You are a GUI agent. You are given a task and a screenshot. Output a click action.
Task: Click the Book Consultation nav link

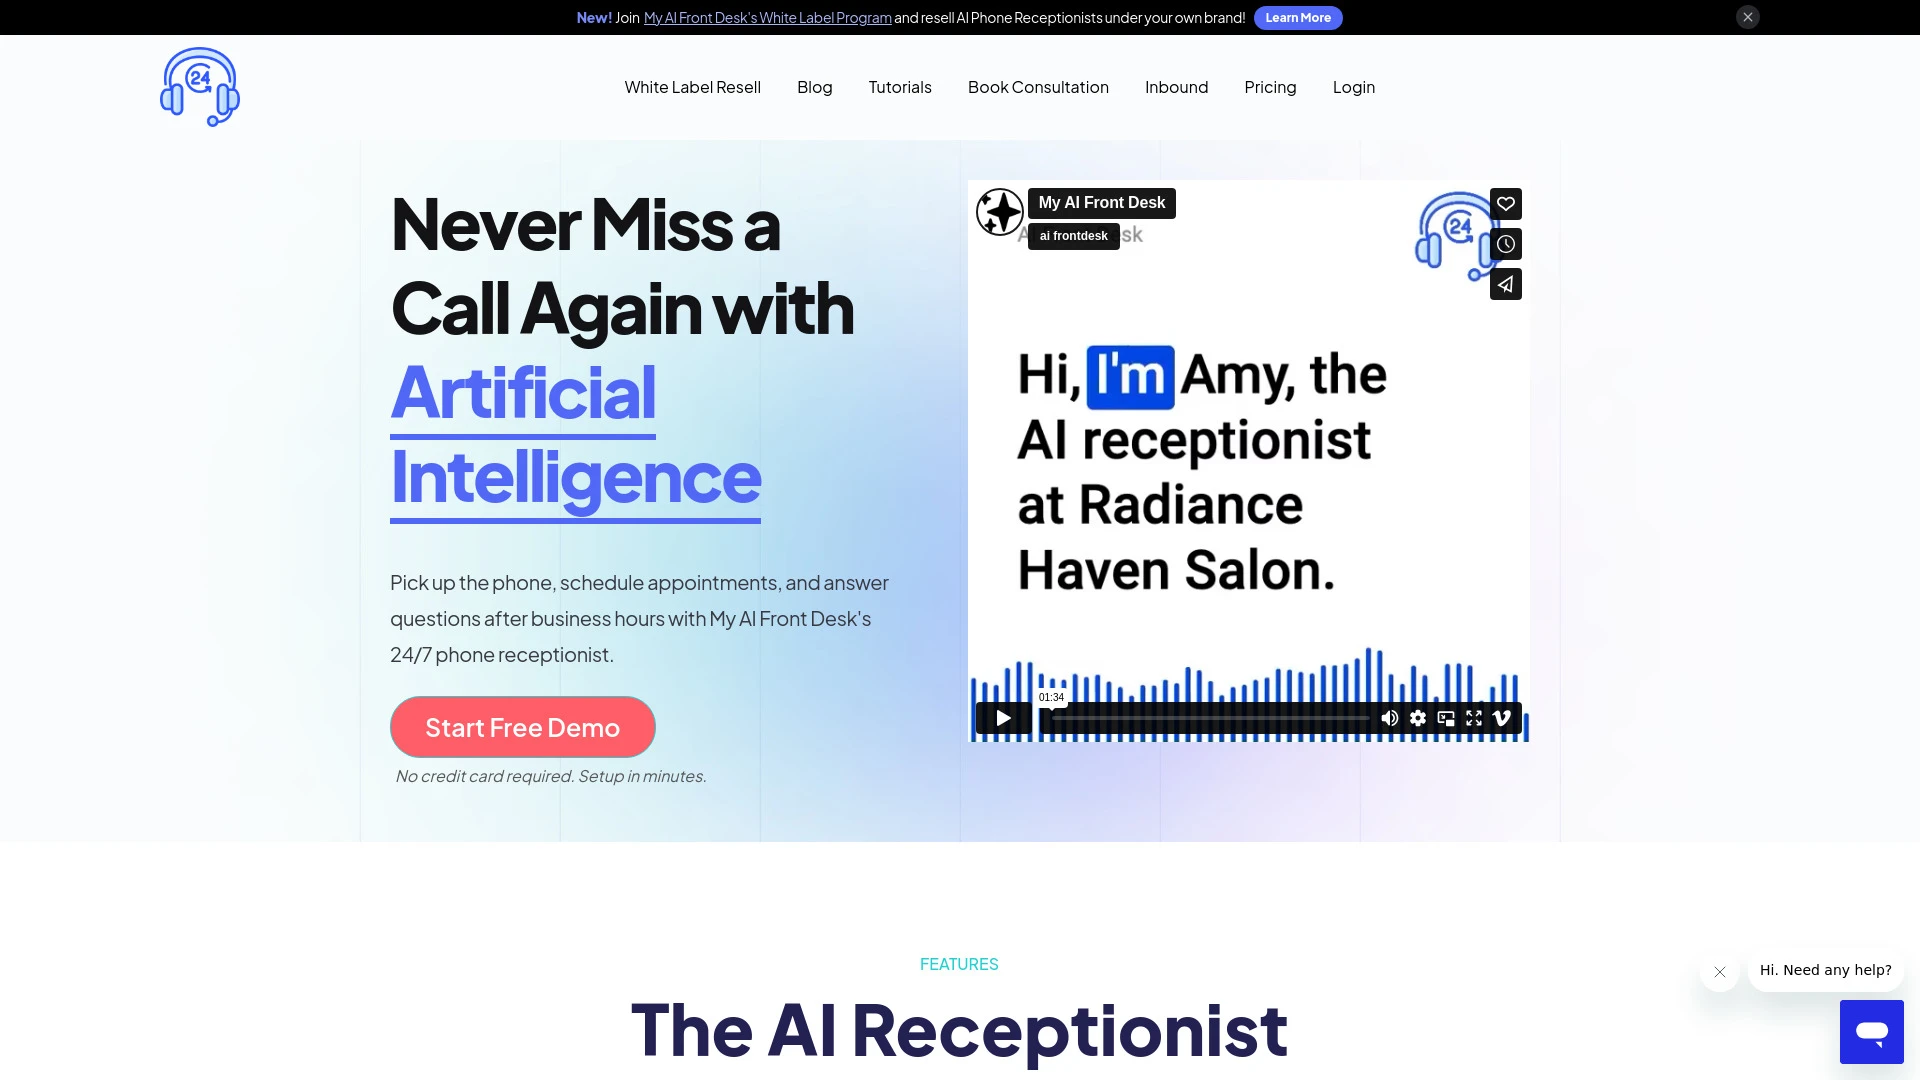[x=1038, y=86]
